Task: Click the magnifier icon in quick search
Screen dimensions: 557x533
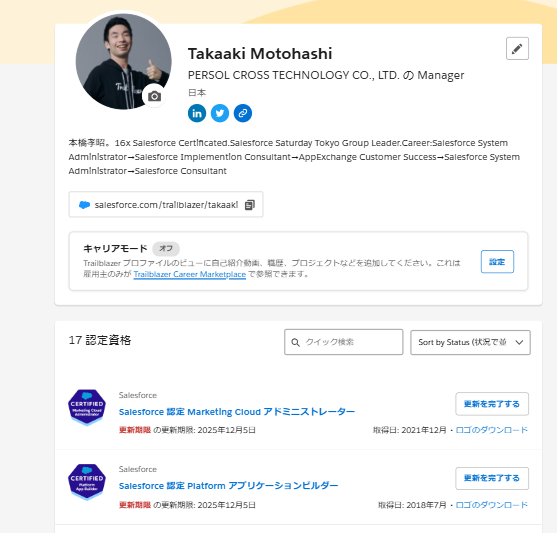Action: (x=295, y=342)
